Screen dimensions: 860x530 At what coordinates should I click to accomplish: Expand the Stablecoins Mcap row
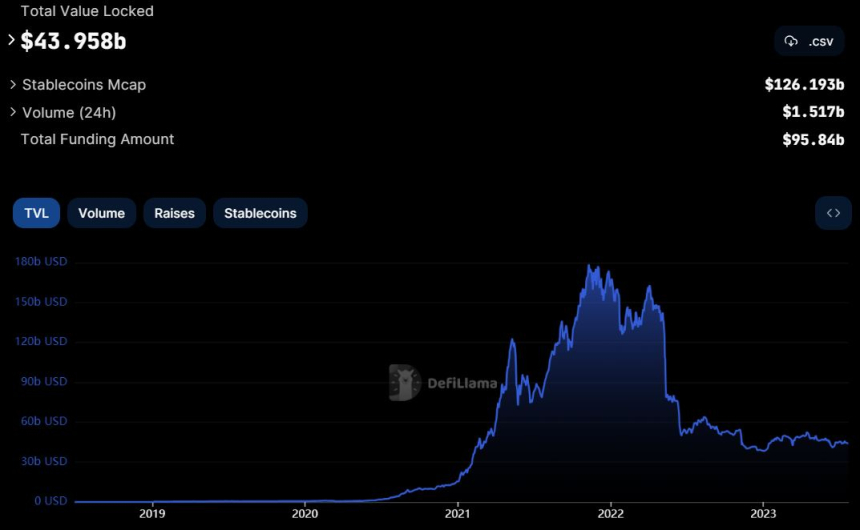tap(12, 85)
